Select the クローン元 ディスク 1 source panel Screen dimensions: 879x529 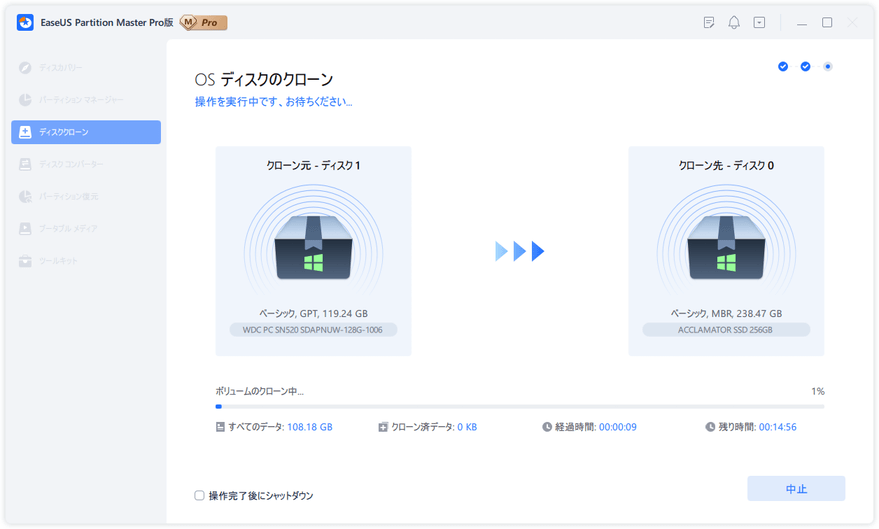tap(313, 250)
